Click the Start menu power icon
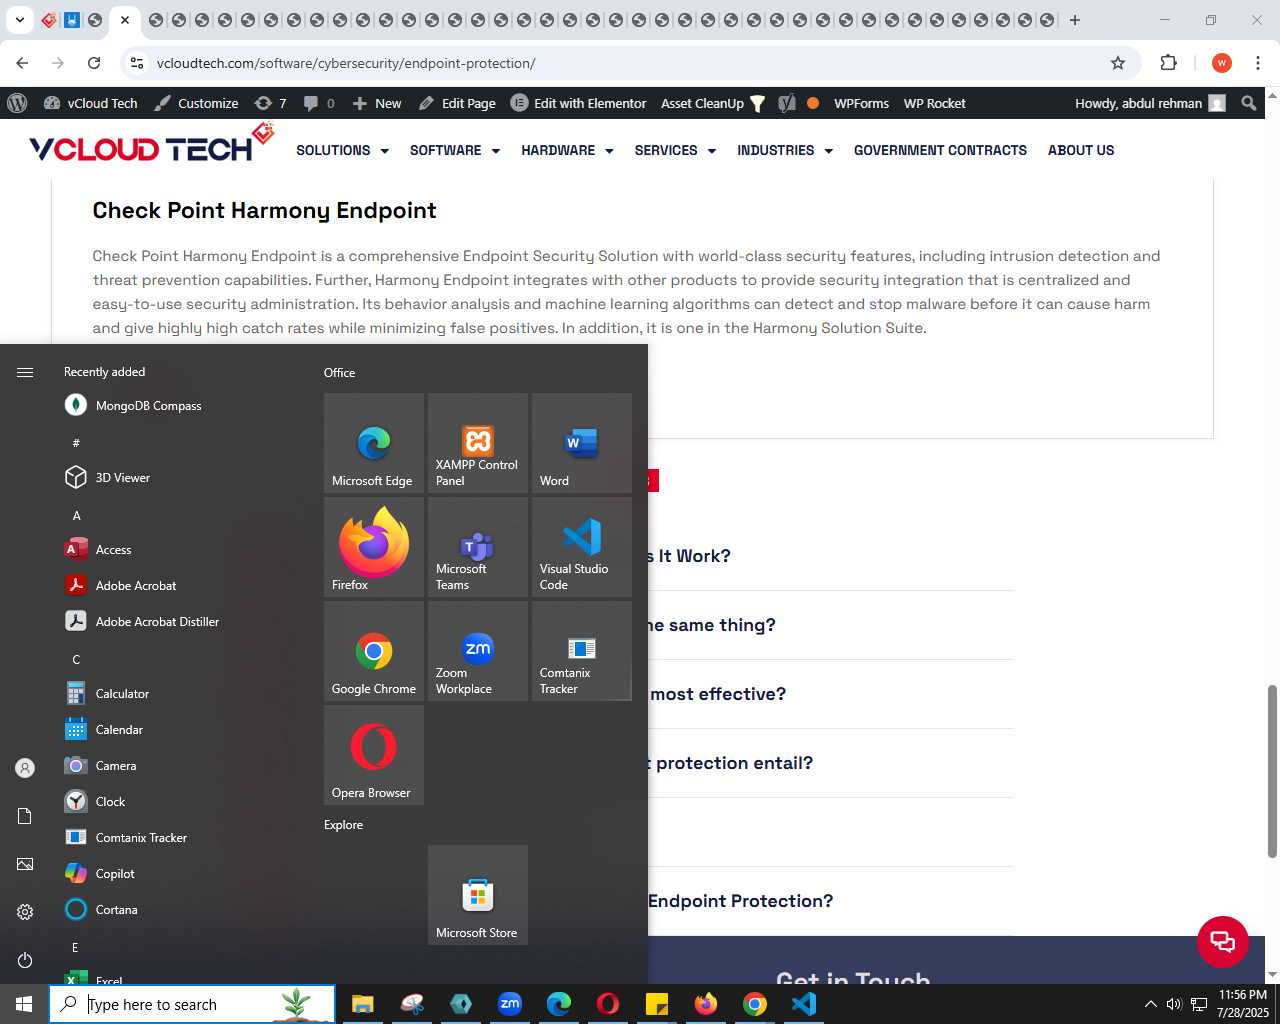 [x=25, y=960]
